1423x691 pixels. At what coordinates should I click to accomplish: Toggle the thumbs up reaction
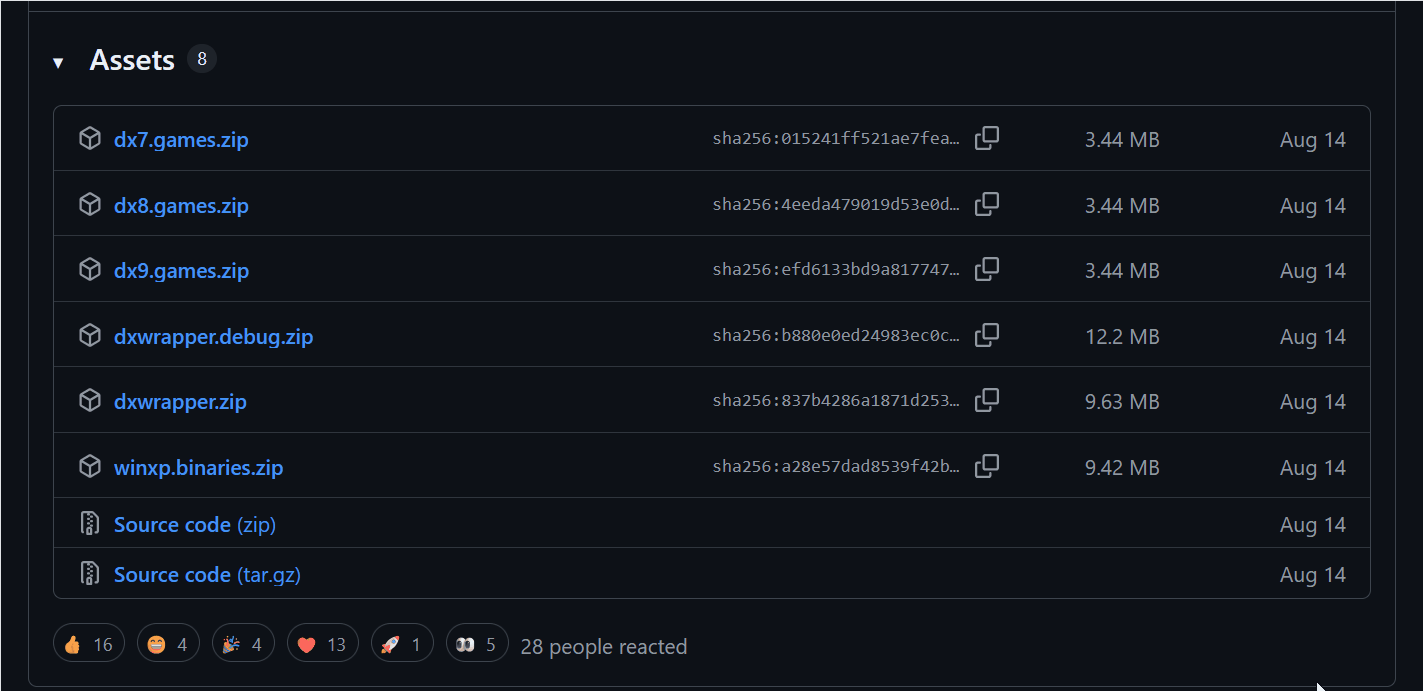point(88,644)
